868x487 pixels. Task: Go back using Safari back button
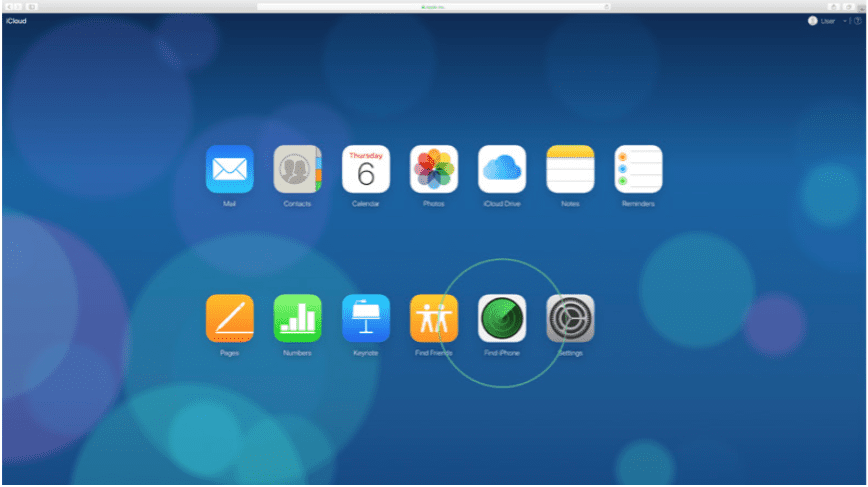coord(7,6)
